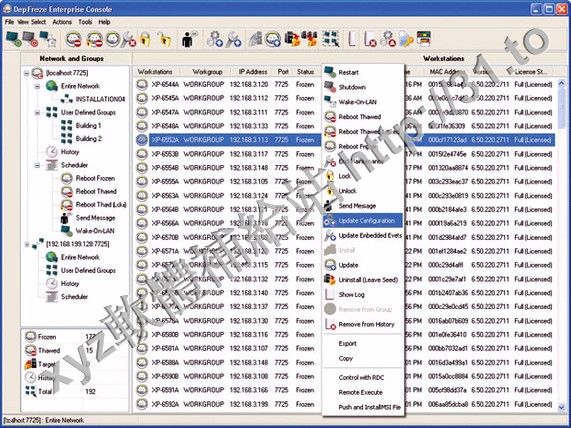Screen dimensions: 571x428
Task: Click the Unlock padlock toolbar icon
Action: click(165, 39)
